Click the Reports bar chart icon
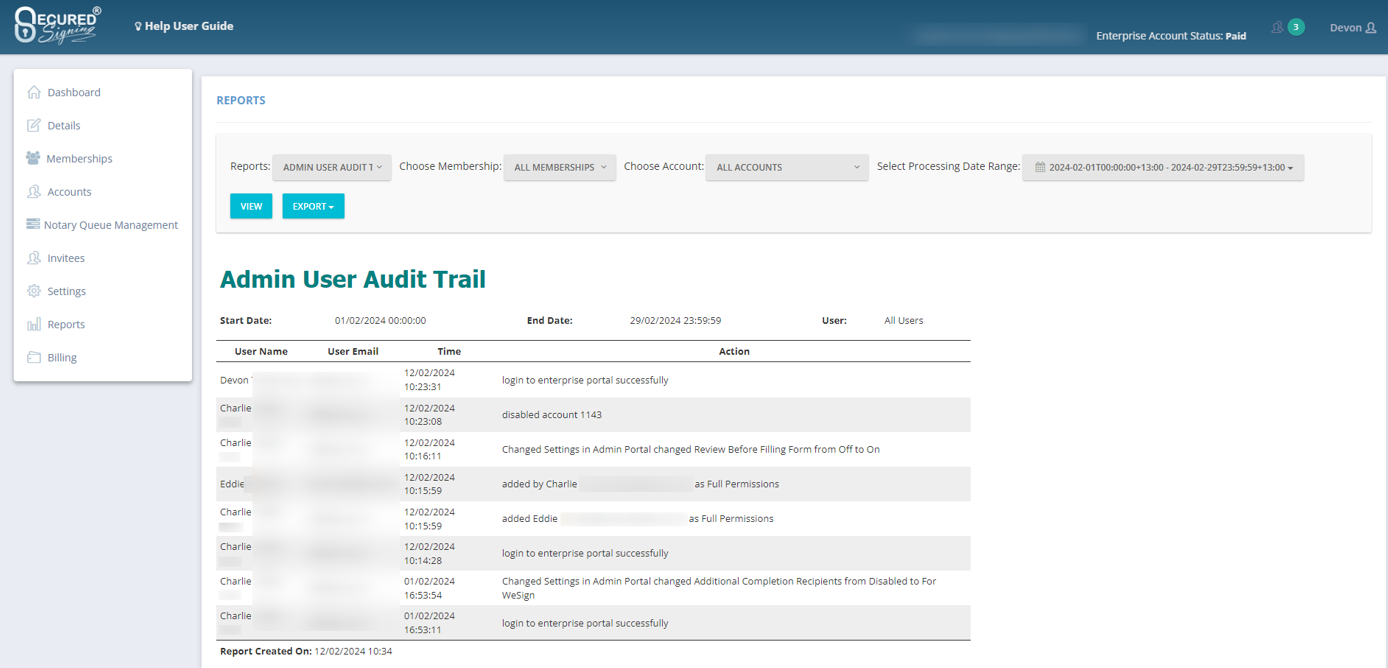 coord(34,324)
